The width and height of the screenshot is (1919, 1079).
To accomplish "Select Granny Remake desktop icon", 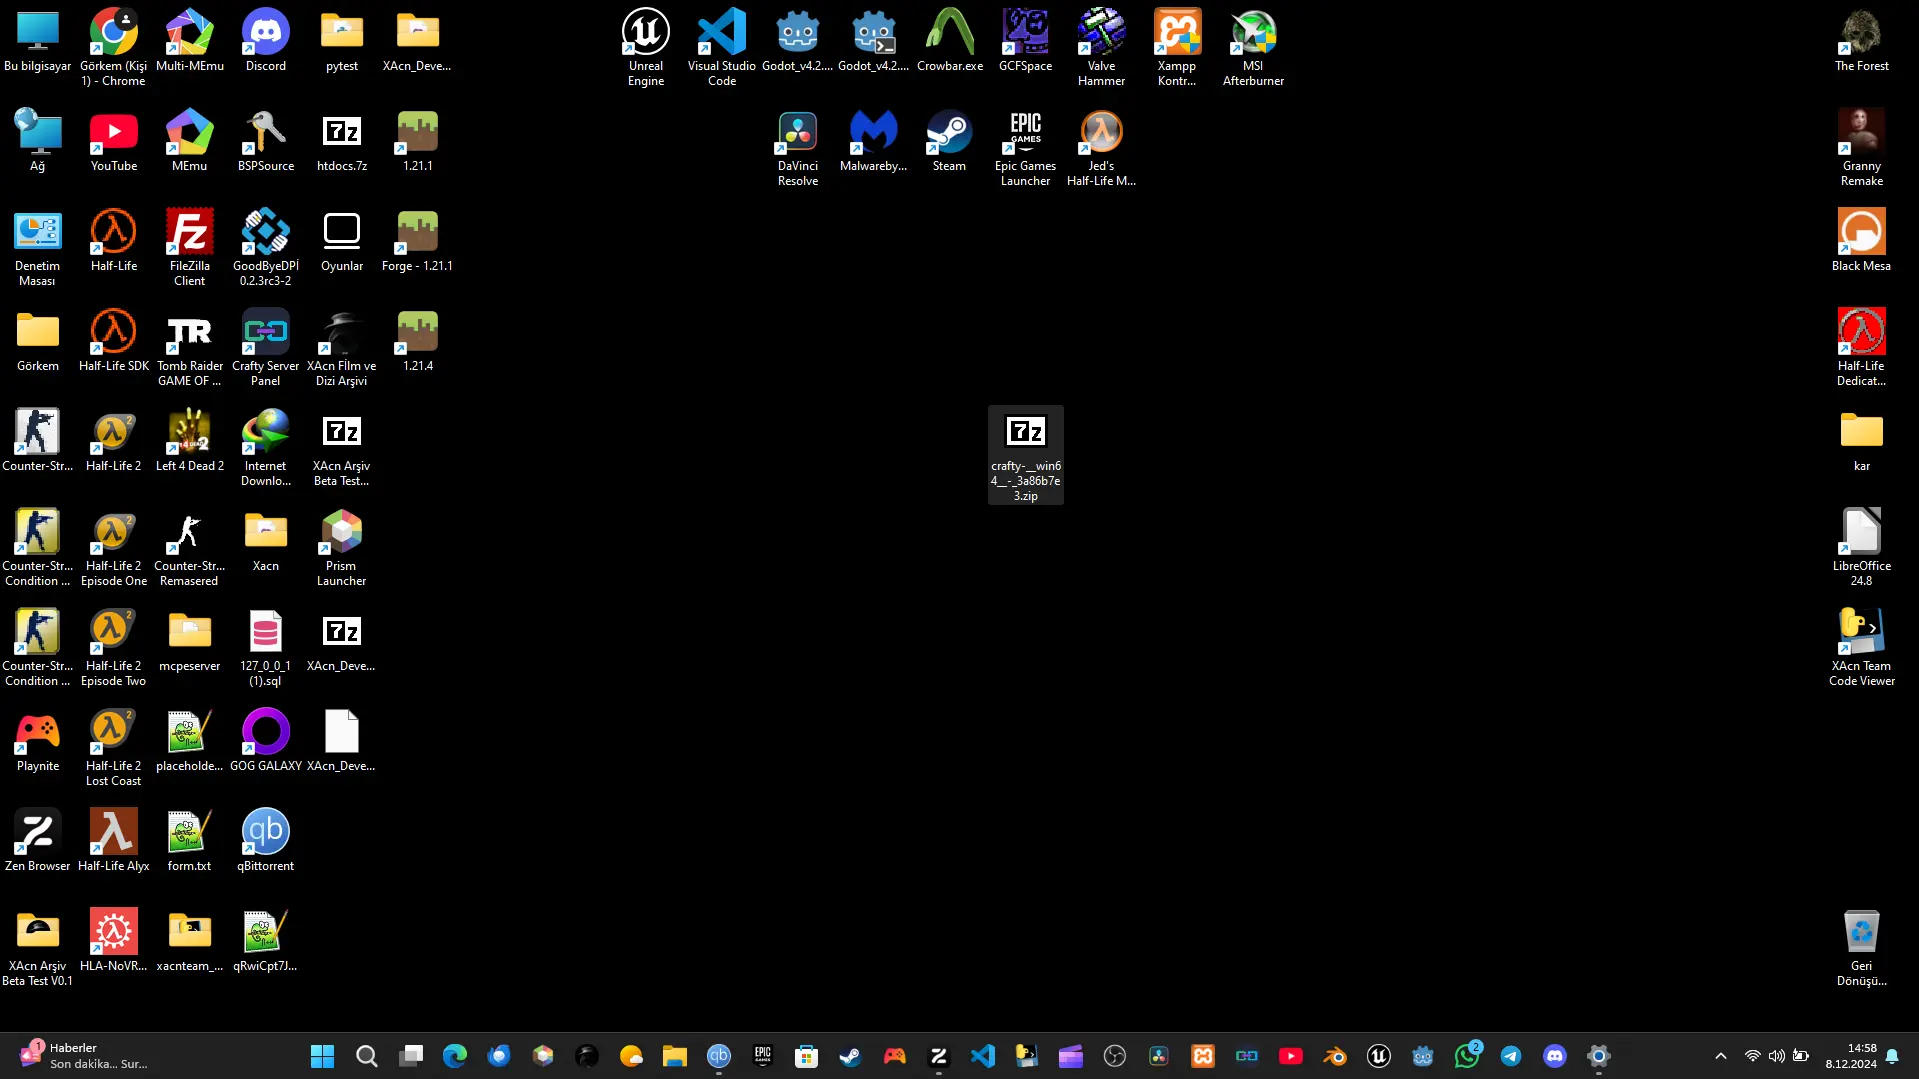I will [1861, 147].
